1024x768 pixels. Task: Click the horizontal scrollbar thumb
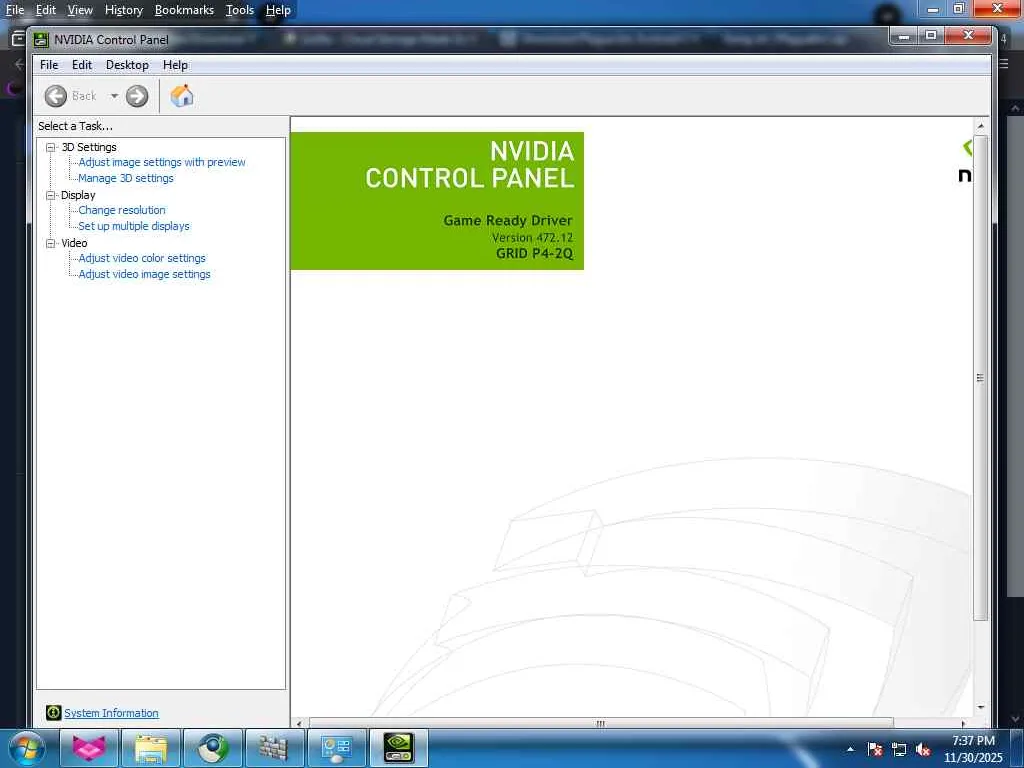(x=601, y=723)
